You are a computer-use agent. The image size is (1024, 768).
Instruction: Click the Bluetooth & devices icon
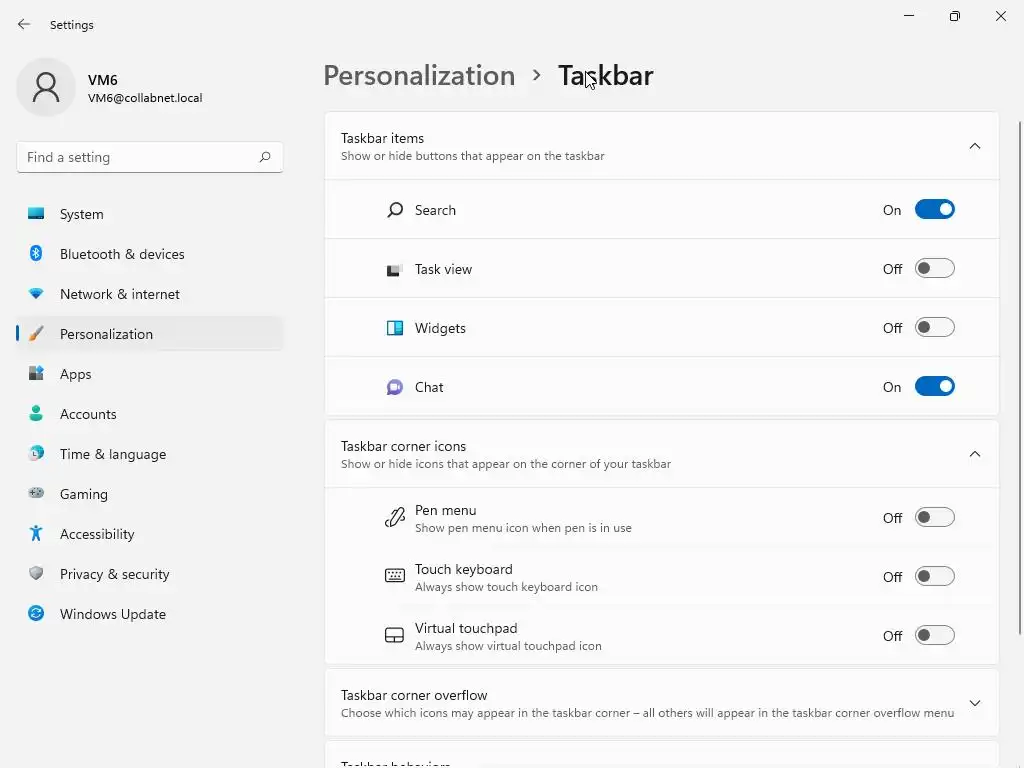[x=36, y=254]
